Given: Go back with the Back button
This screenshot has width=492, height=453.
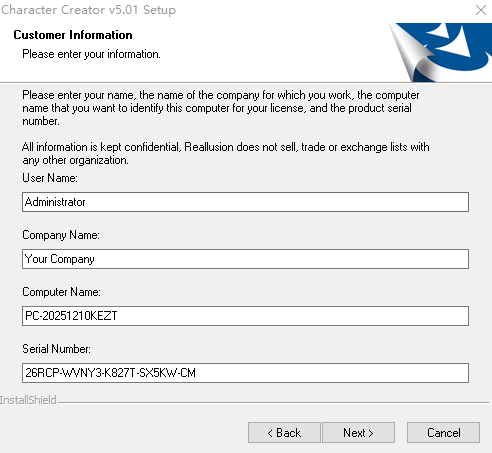Looking at the screenshot, I should click(284, 433).
